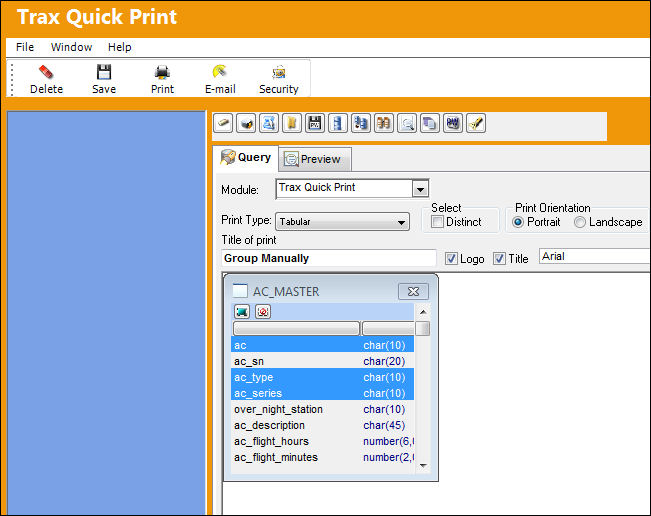Click the teal select-all icon in AC_MASTER
This screenshot has height=516, width=651.
click(x=242, y=311)
